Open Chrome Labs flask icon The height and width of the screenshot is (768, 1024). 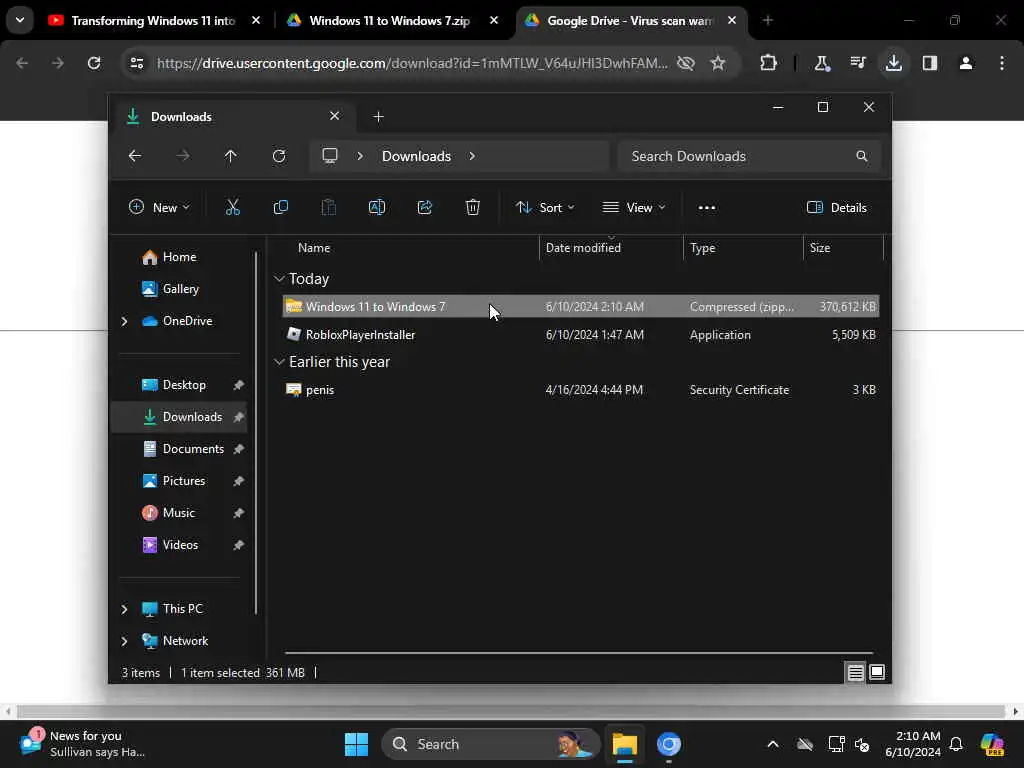point(822,63)
